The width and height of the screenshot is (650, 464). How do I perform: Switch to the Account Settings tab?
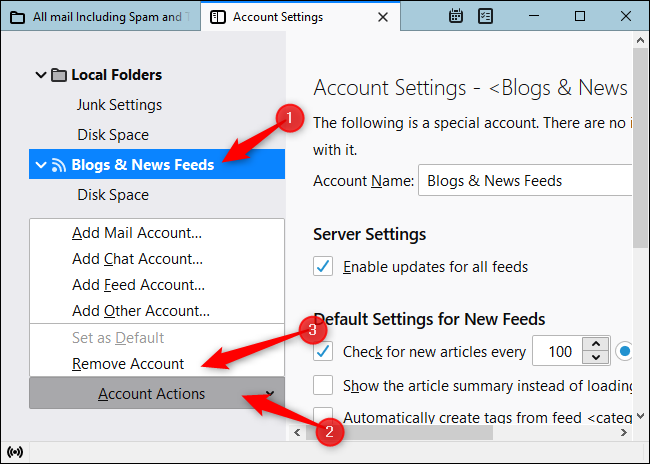point(301,17)
